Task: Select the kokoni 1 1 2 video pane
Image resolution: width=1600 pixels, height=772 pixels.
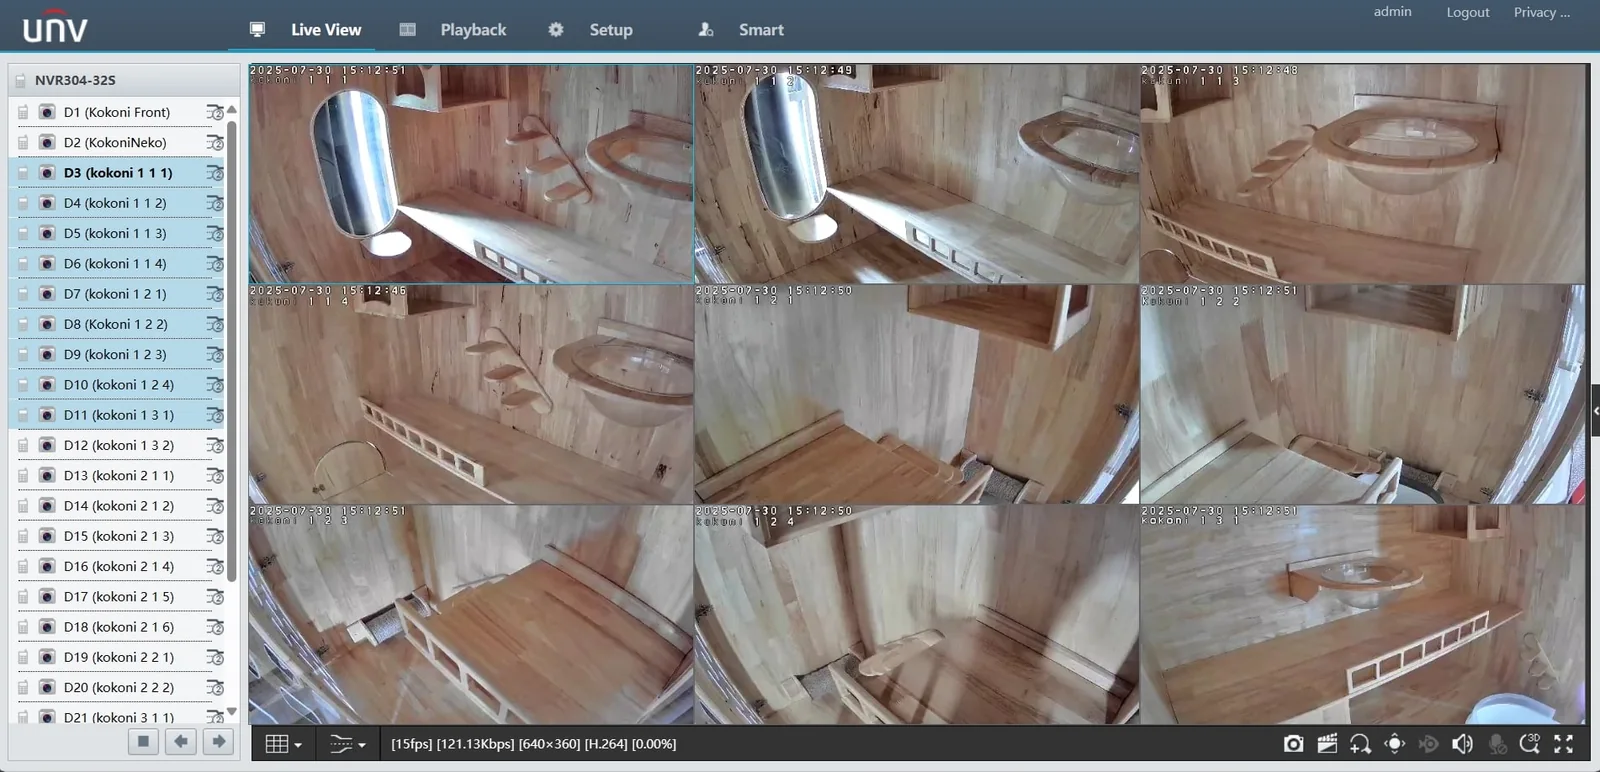Action: 917,174
